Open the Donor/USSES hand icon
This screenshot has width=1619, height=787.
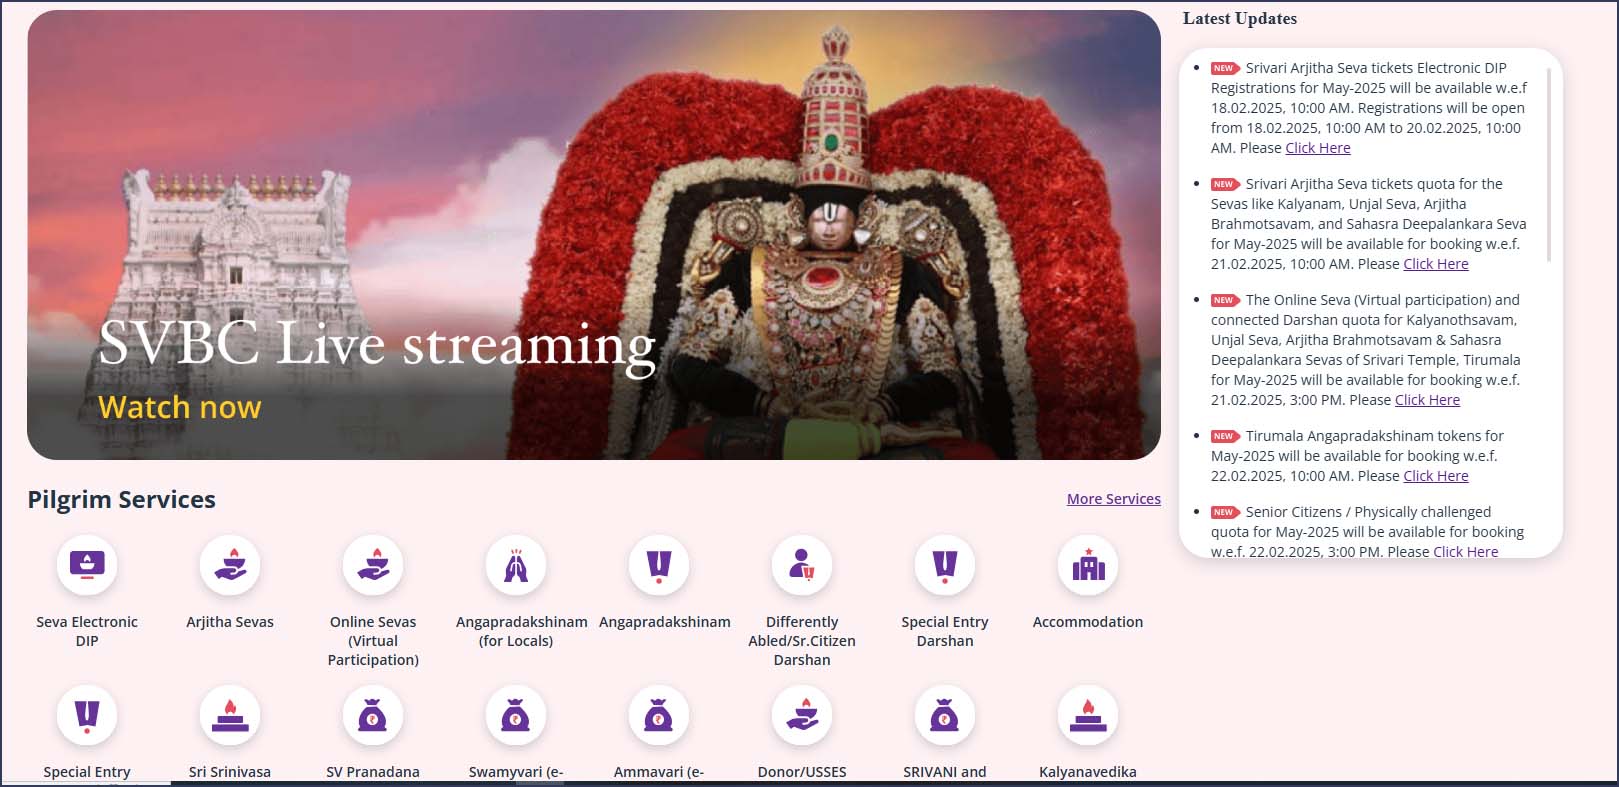coord(802,716)
